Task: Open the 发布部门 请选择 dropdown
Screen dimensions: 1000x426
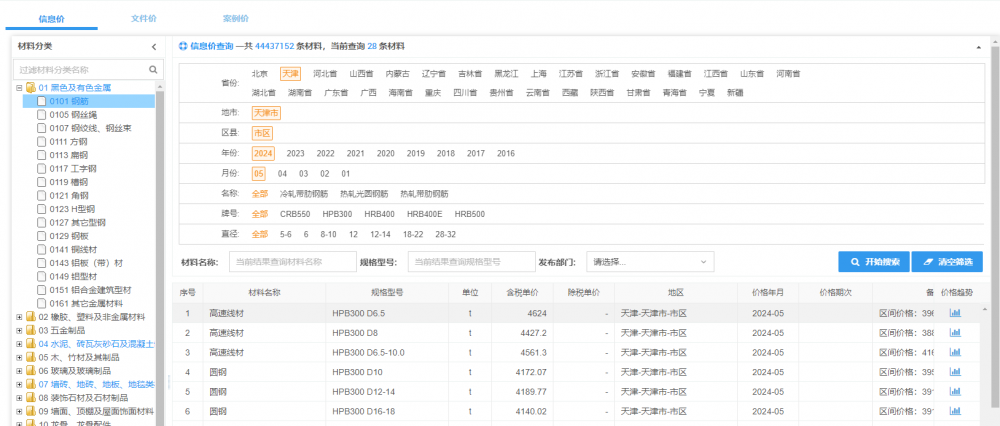Action: tap(650, 261)
